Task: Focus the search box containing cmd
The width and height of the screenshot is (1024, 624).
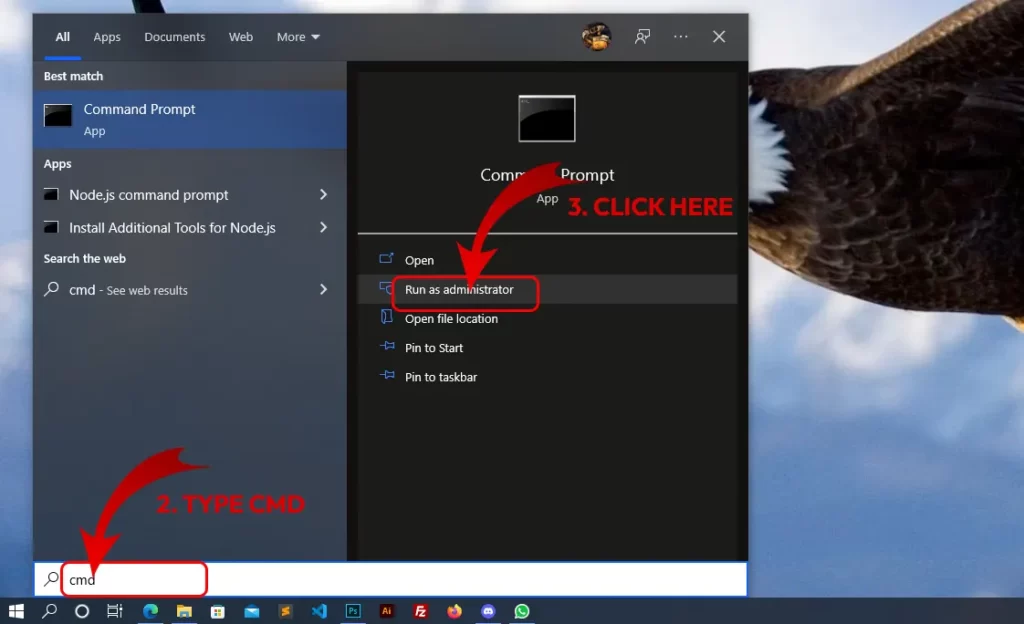Action: pyautogui.click(x=391, y=579)
